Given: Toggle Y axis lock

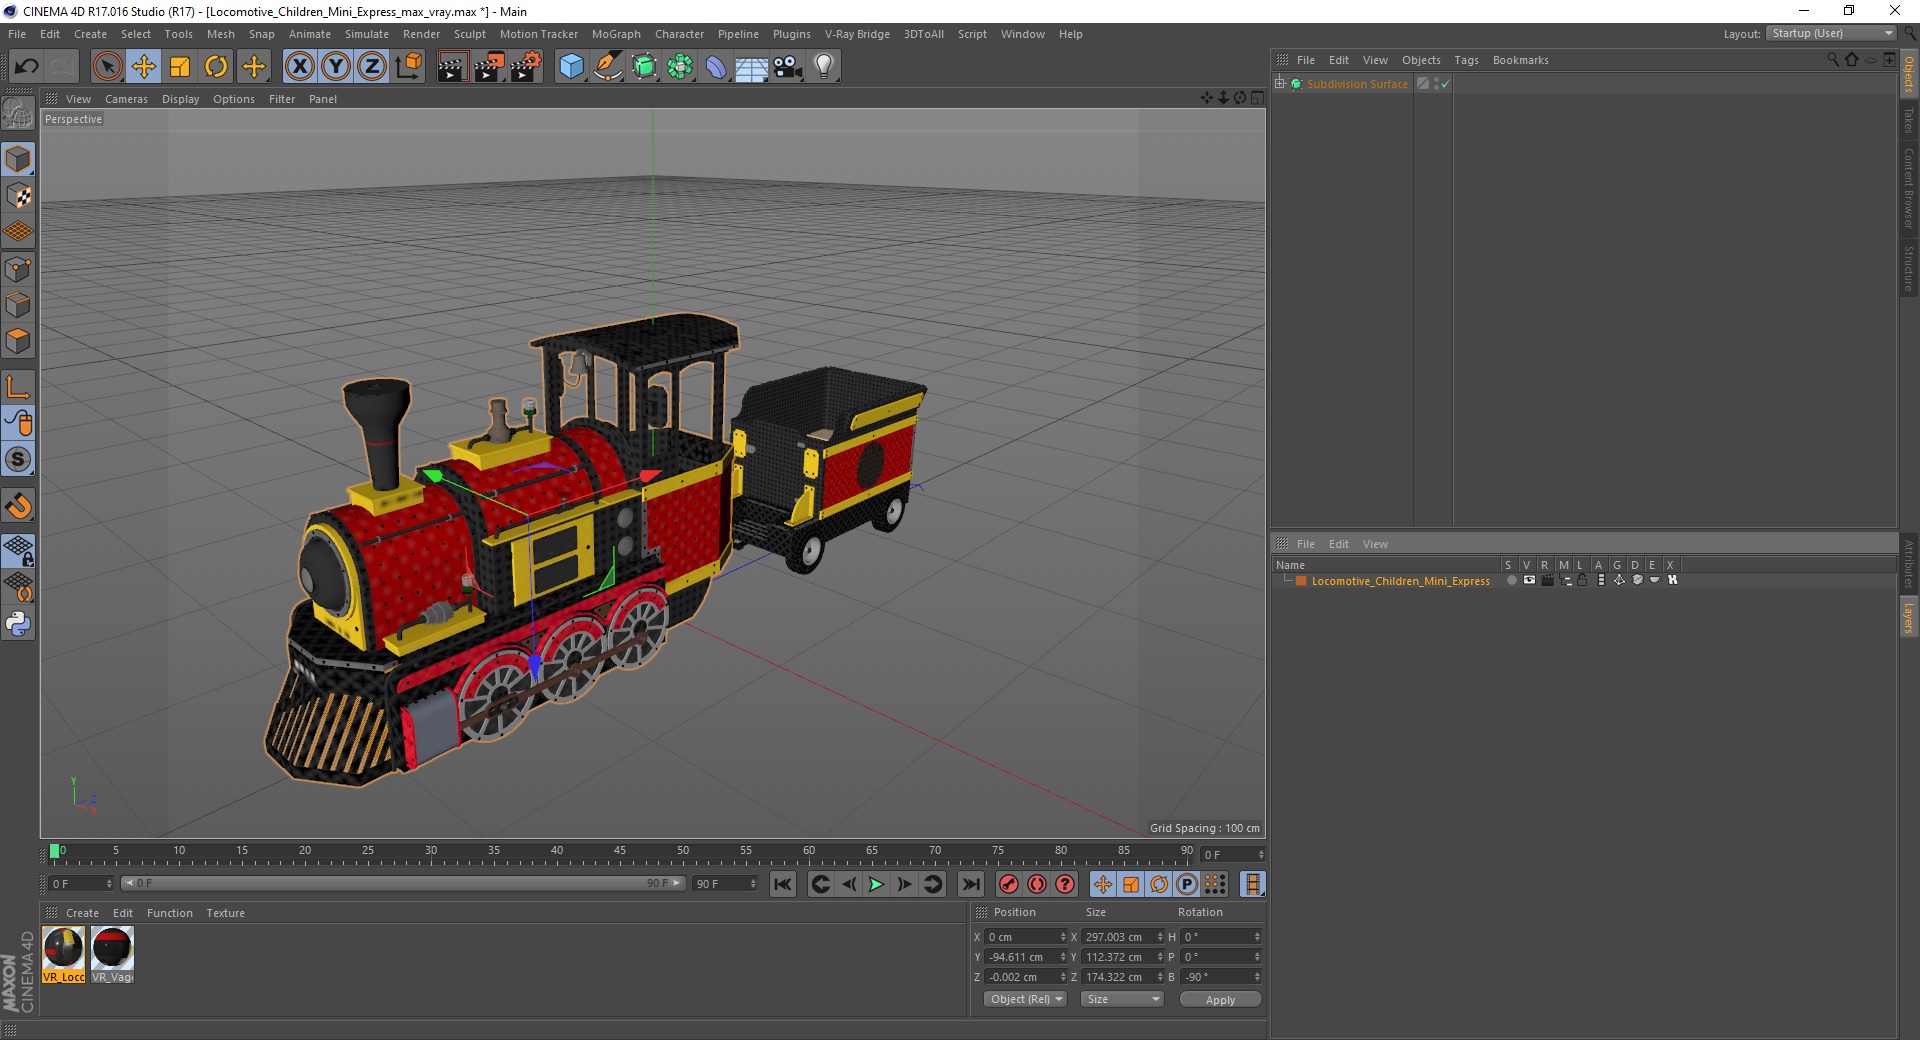Looking at the screenshot, I should pyautogui.click(x=336, y=67).
